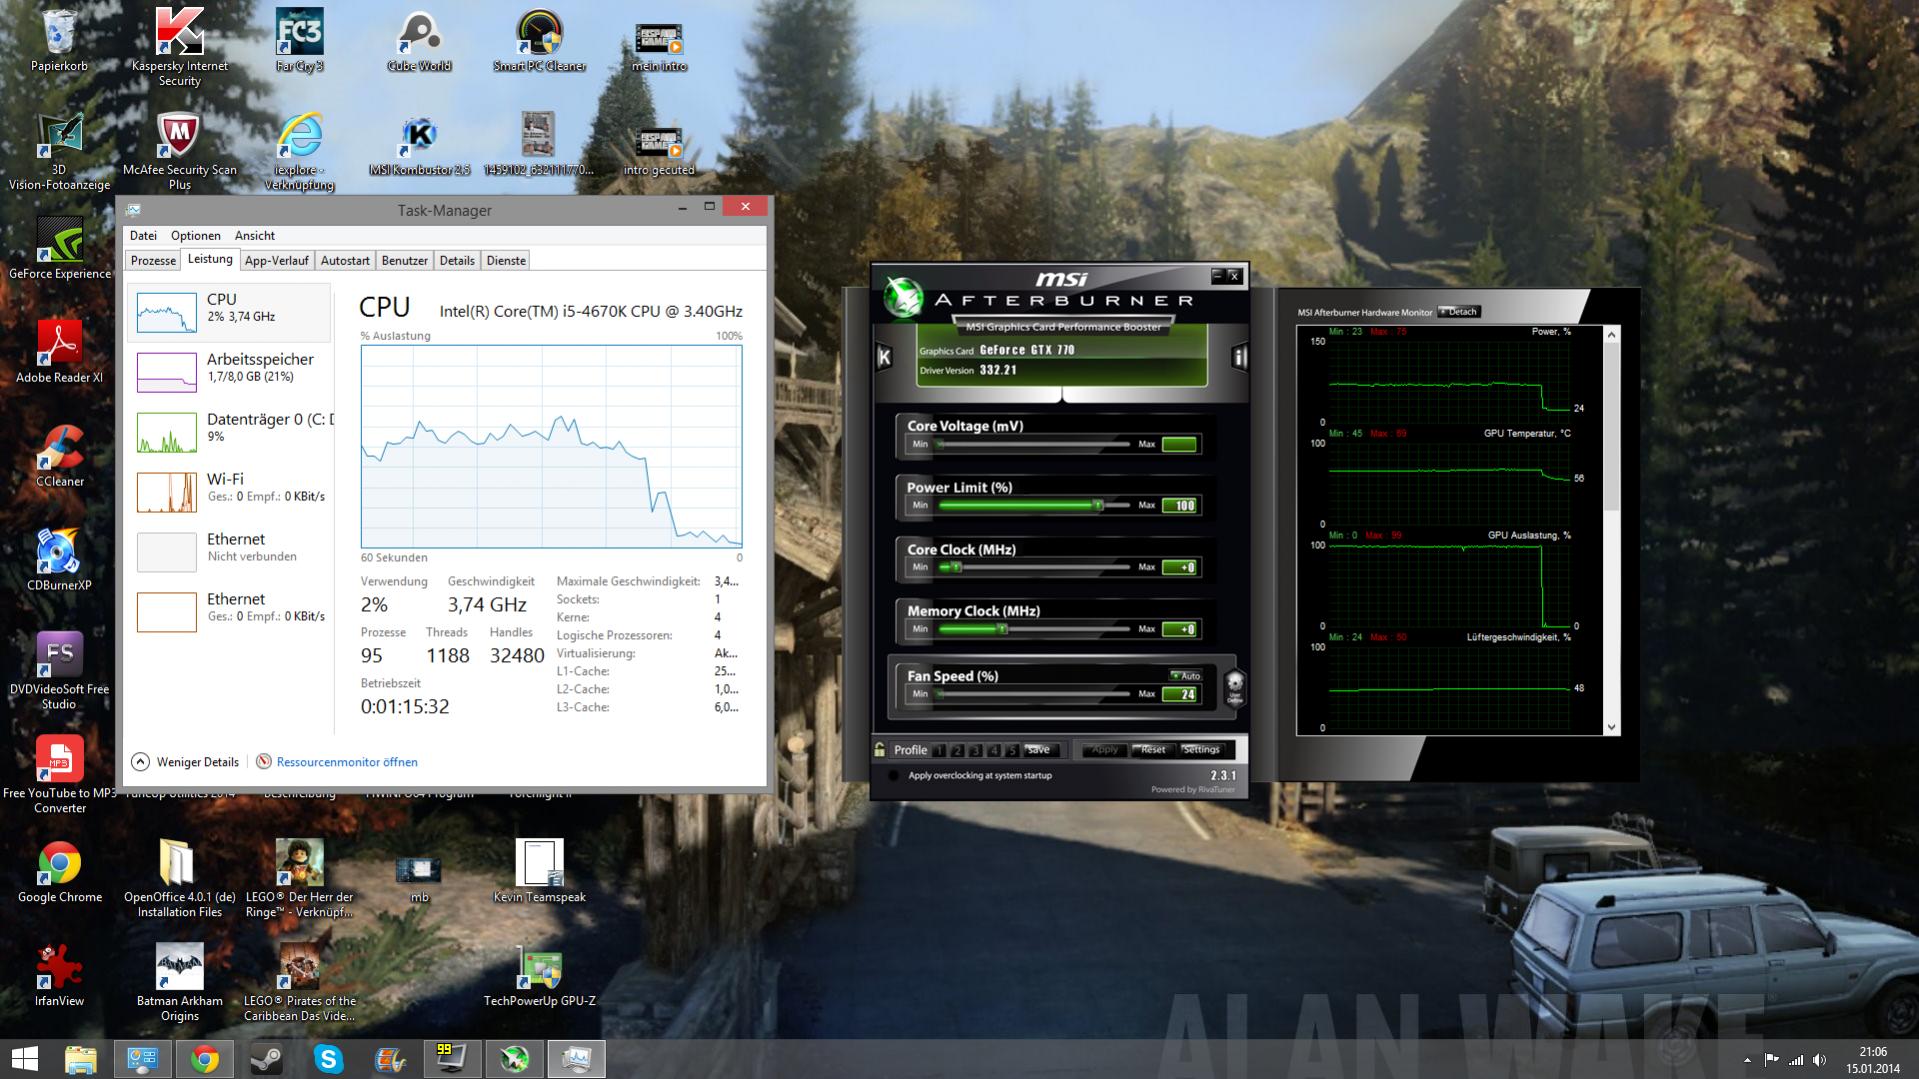Switch to the Benutzer tab
1919x1079 pixels.
tap(405, 261)
